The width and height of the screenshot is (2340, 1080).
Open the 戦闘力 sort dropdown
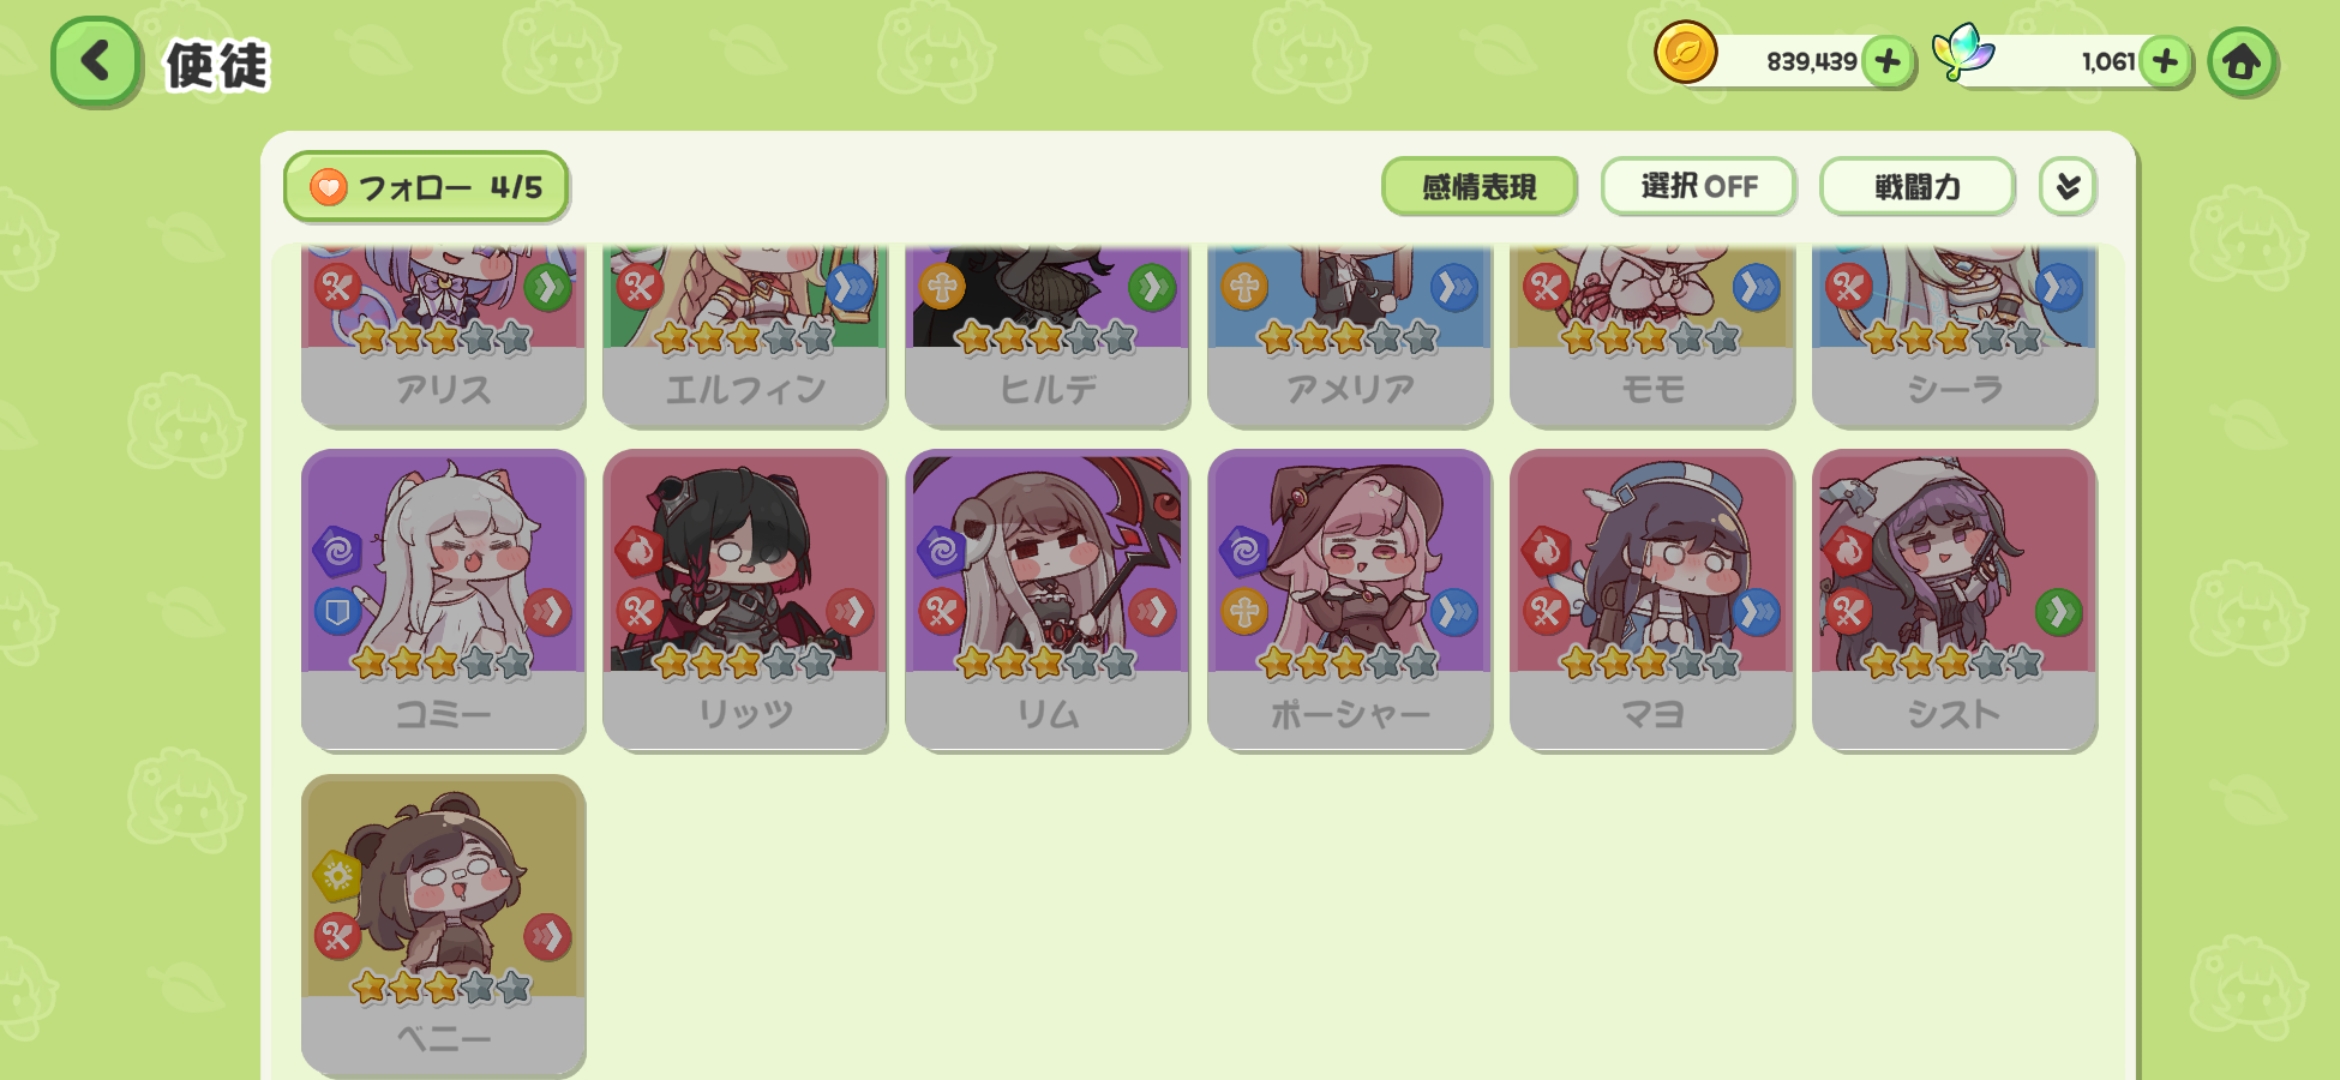1917,186
